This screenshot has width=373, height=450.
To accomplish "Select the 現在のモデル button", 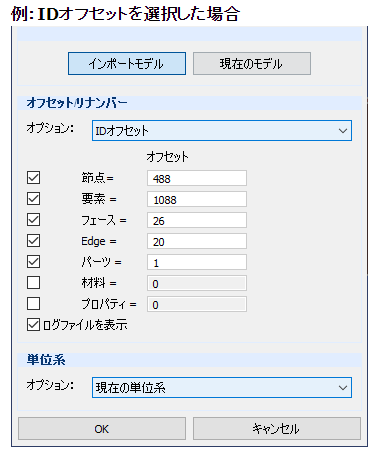I will click(252, 63).
